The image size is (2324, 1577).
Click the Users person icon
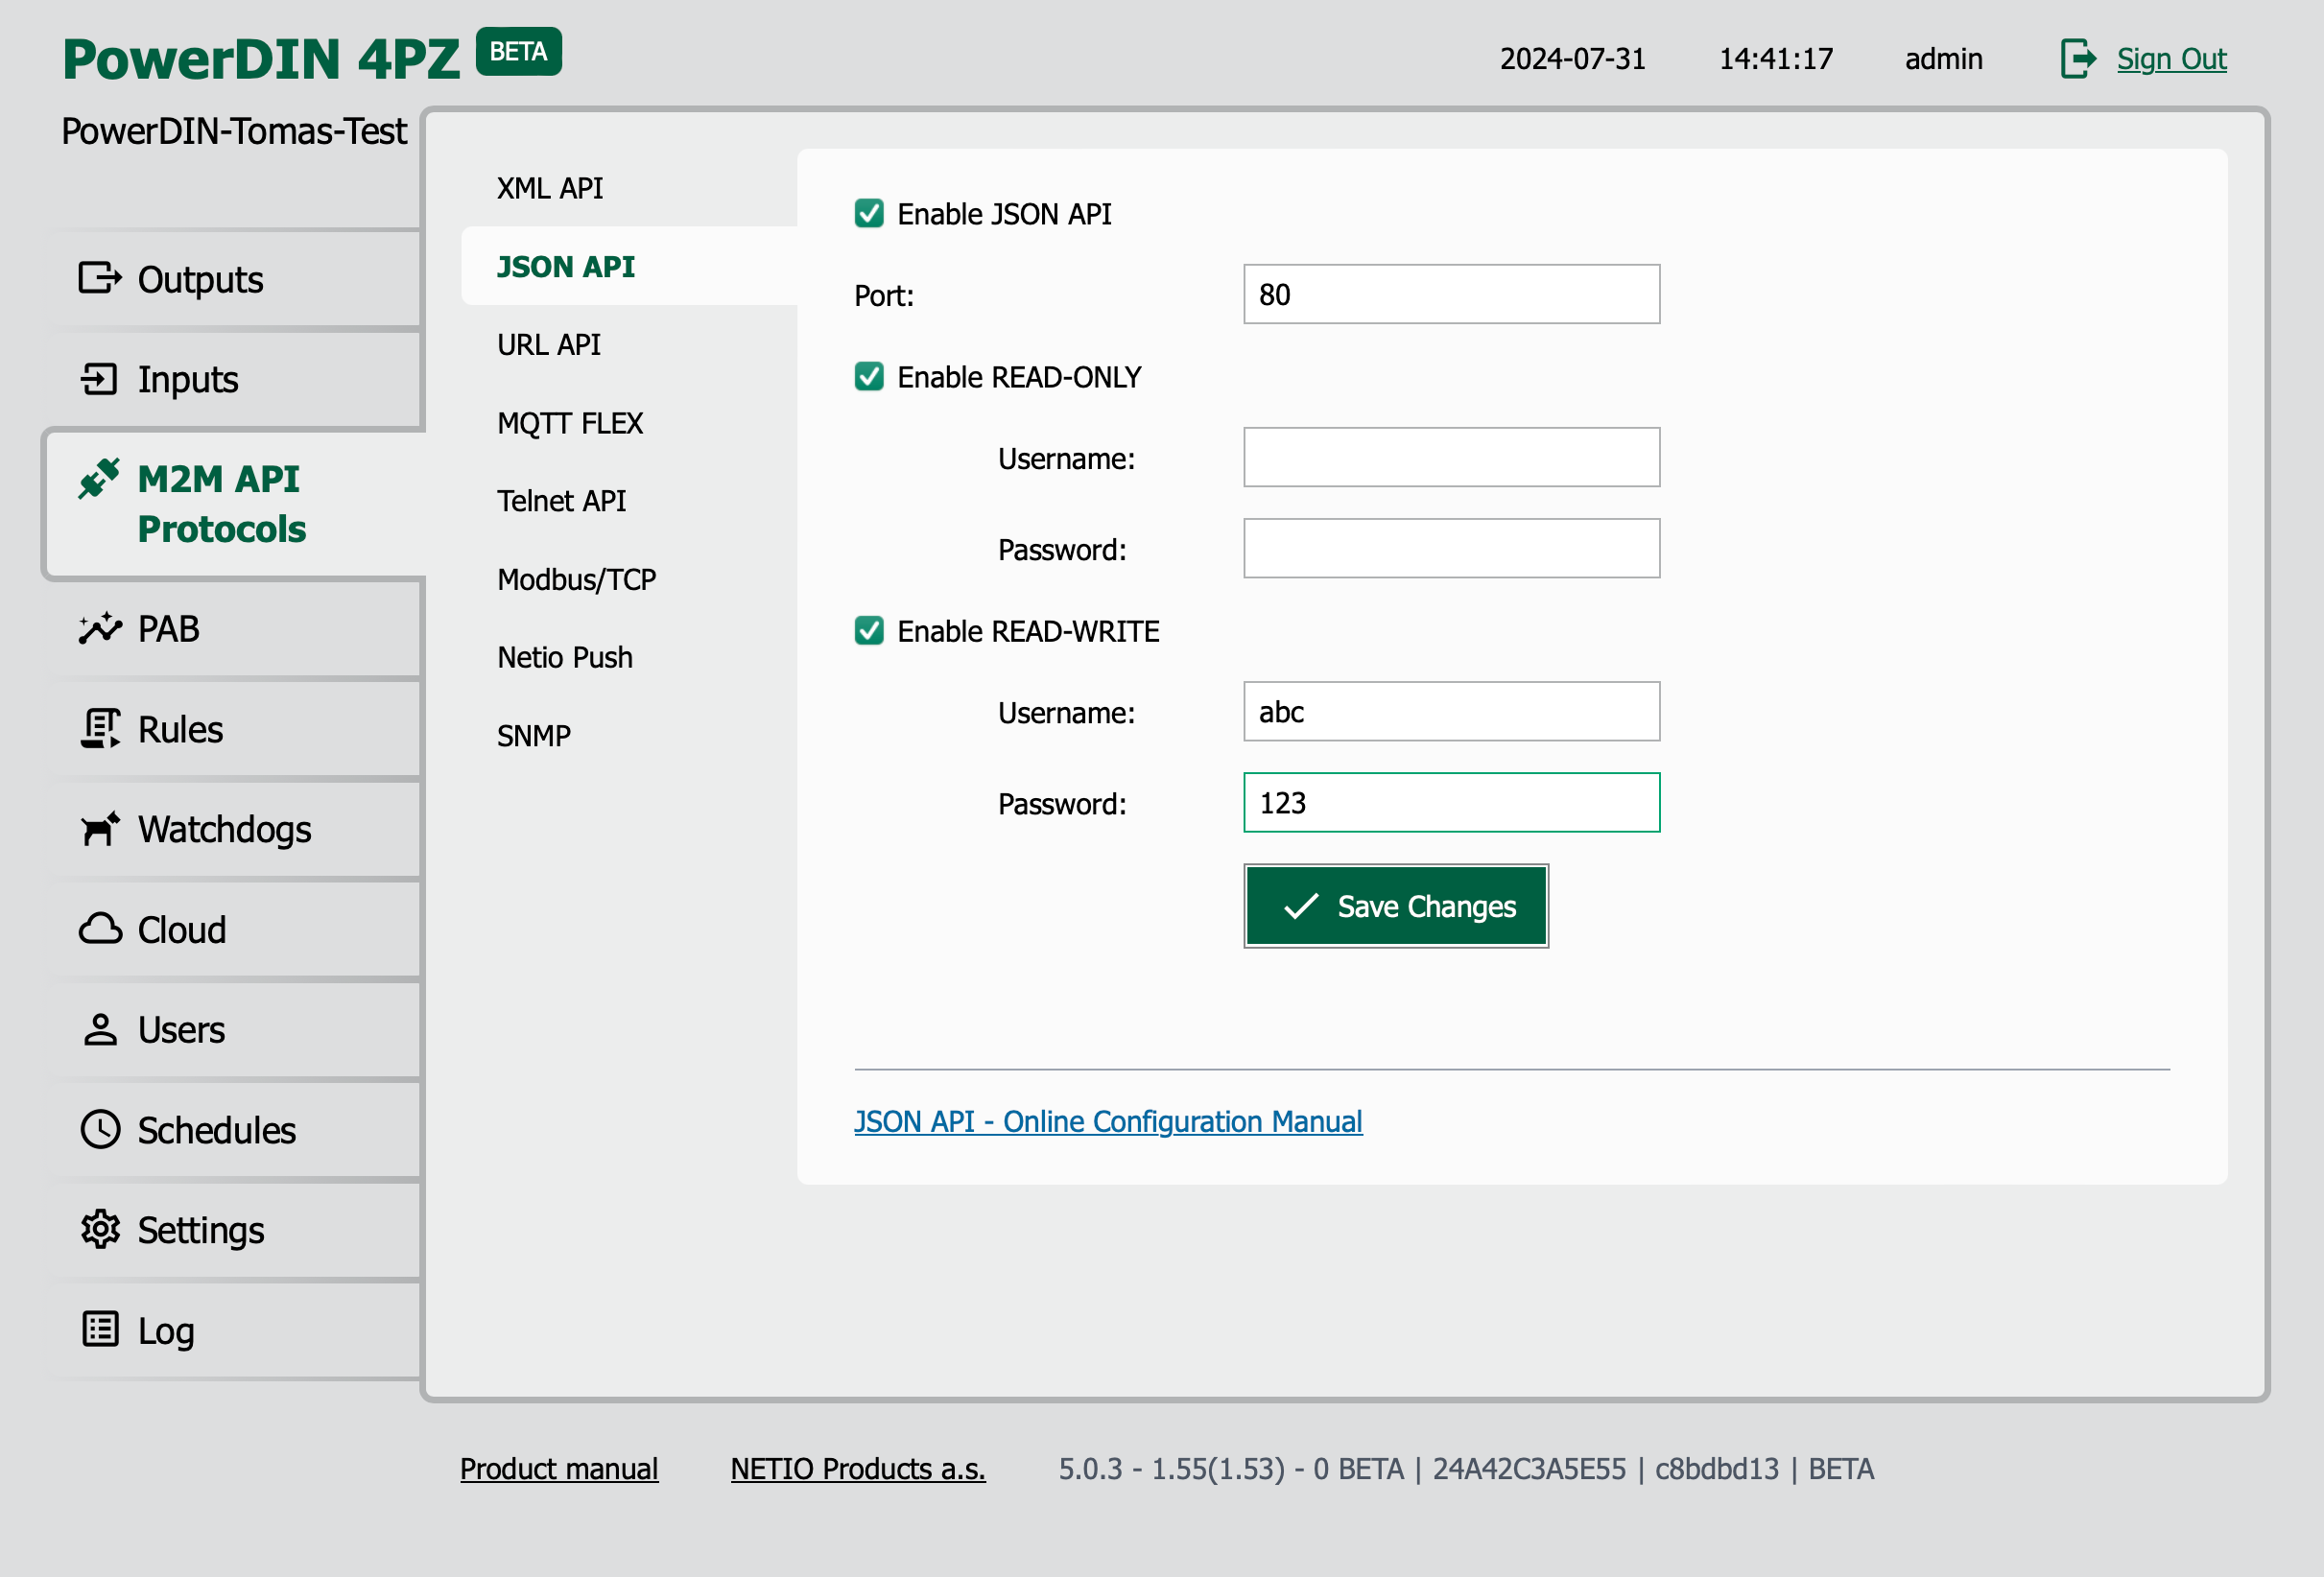point(100,1030)
